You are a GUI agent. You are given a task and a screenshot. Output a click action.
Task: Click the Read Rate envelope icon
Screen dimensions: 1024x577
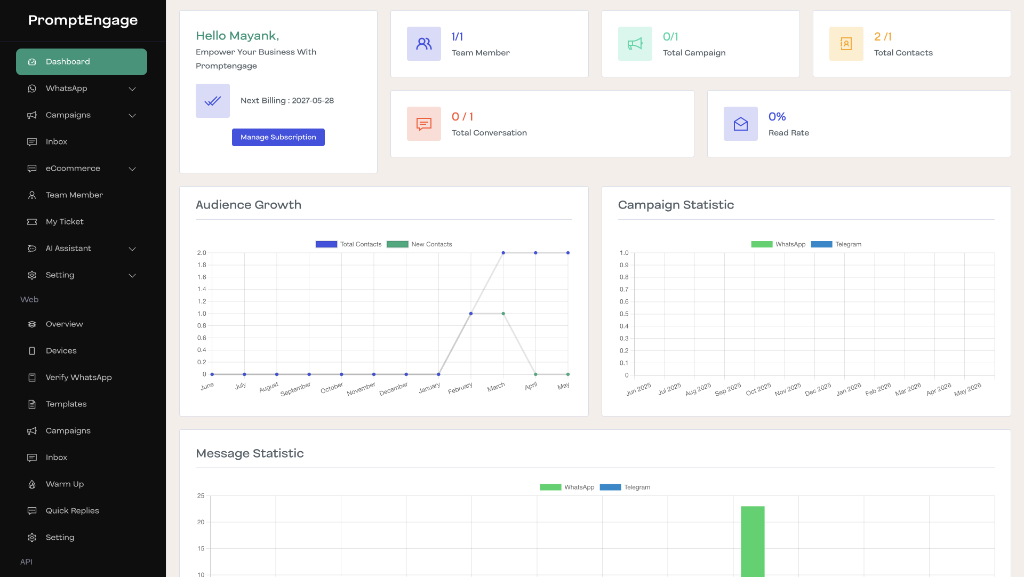741,124
